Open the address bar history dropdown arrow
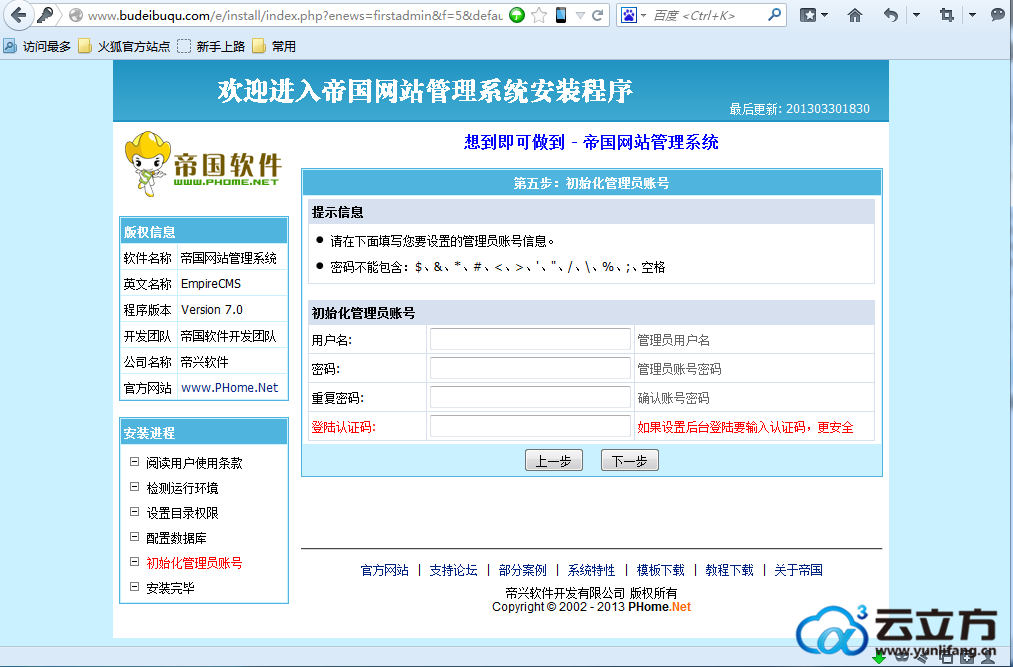This screenshot has height=667, width=1013. pyautogui.click(x=580, y=16)
